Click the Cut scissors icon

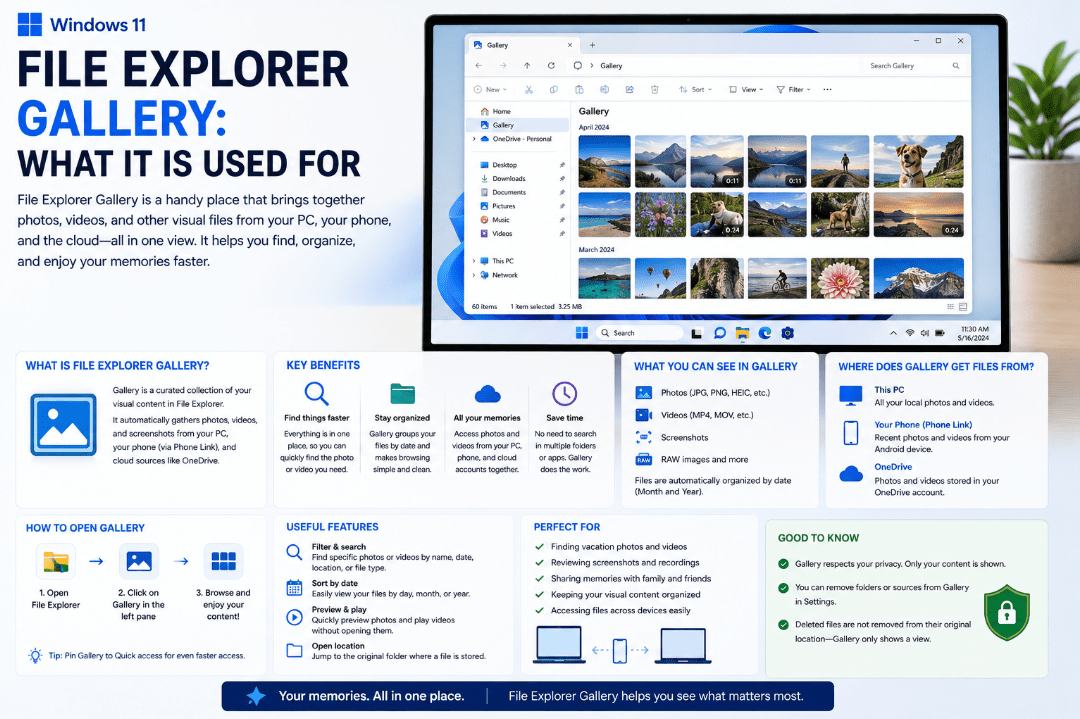(x=529, y=90)
